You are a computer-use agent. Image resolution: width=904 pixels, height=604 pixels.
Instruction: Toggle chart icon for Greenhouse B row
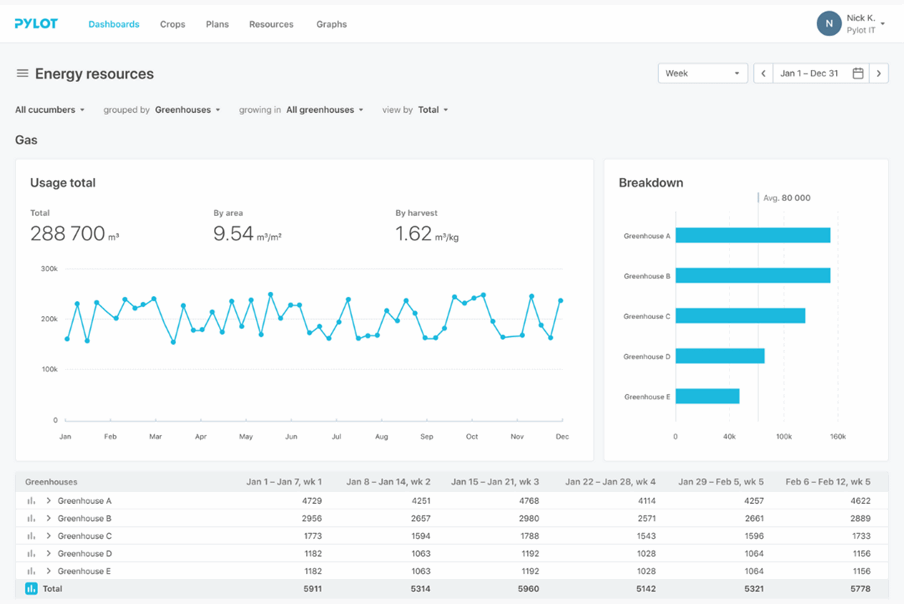31,519
